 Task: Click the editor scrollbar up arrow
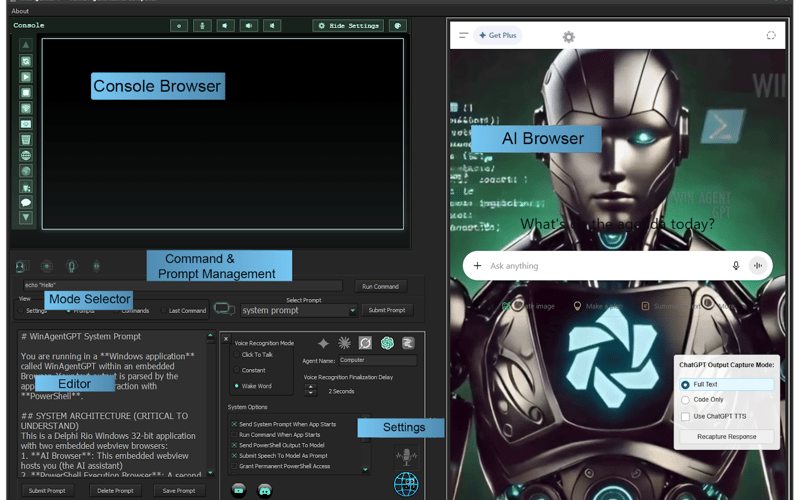coord(210,336)
